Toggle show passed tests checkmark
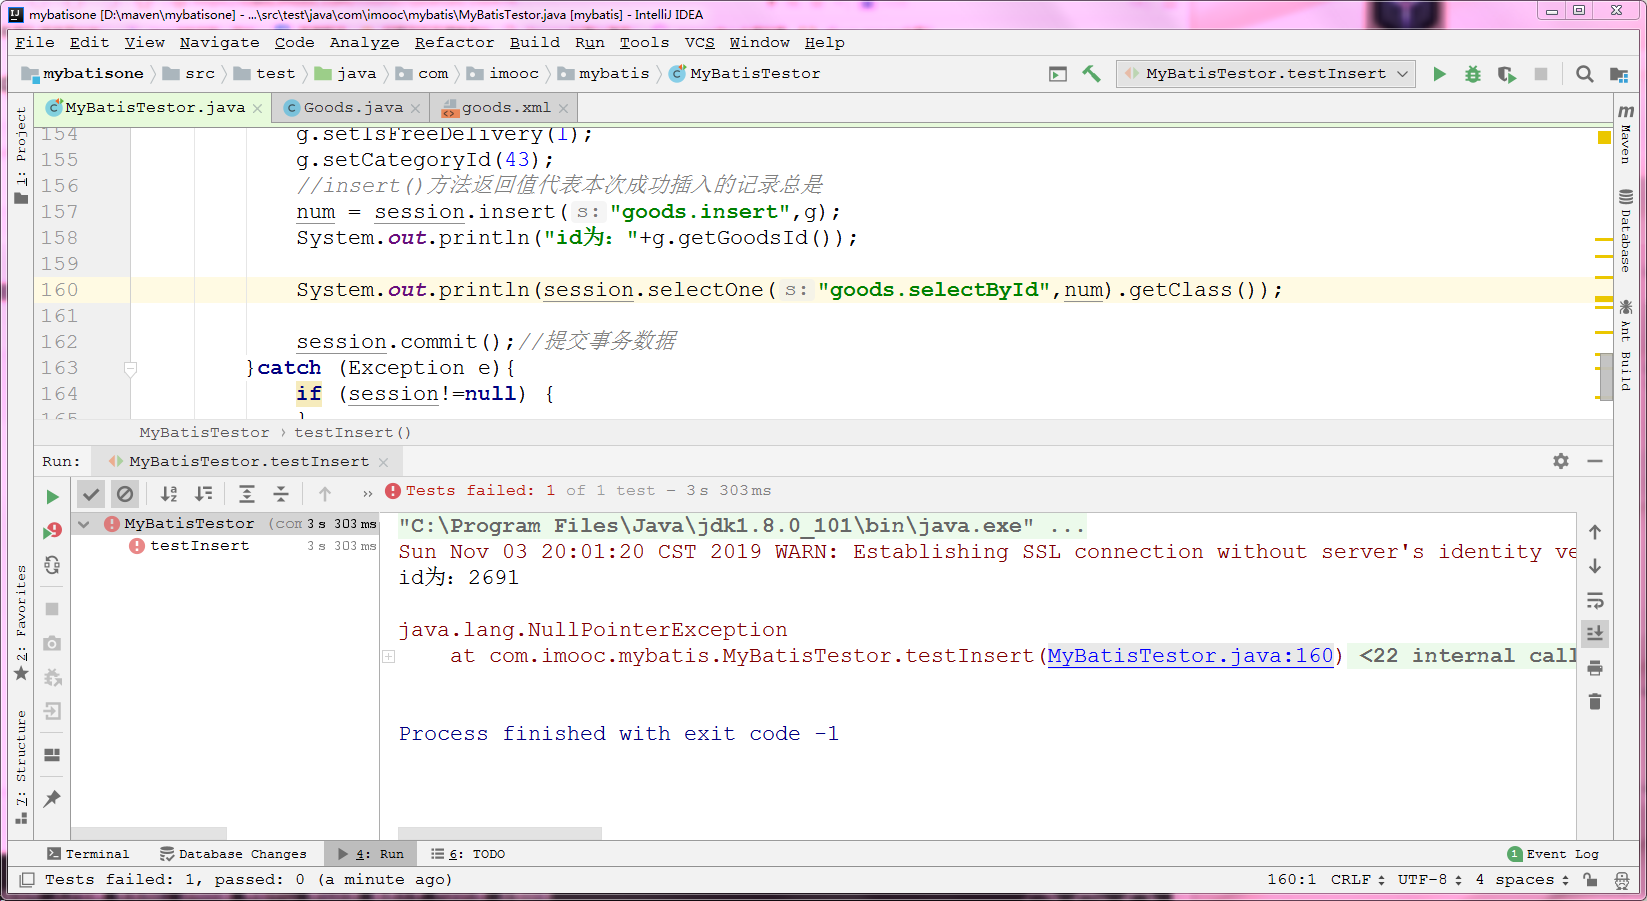Viewport: 1647px width, 901px height. coord(91,493)
